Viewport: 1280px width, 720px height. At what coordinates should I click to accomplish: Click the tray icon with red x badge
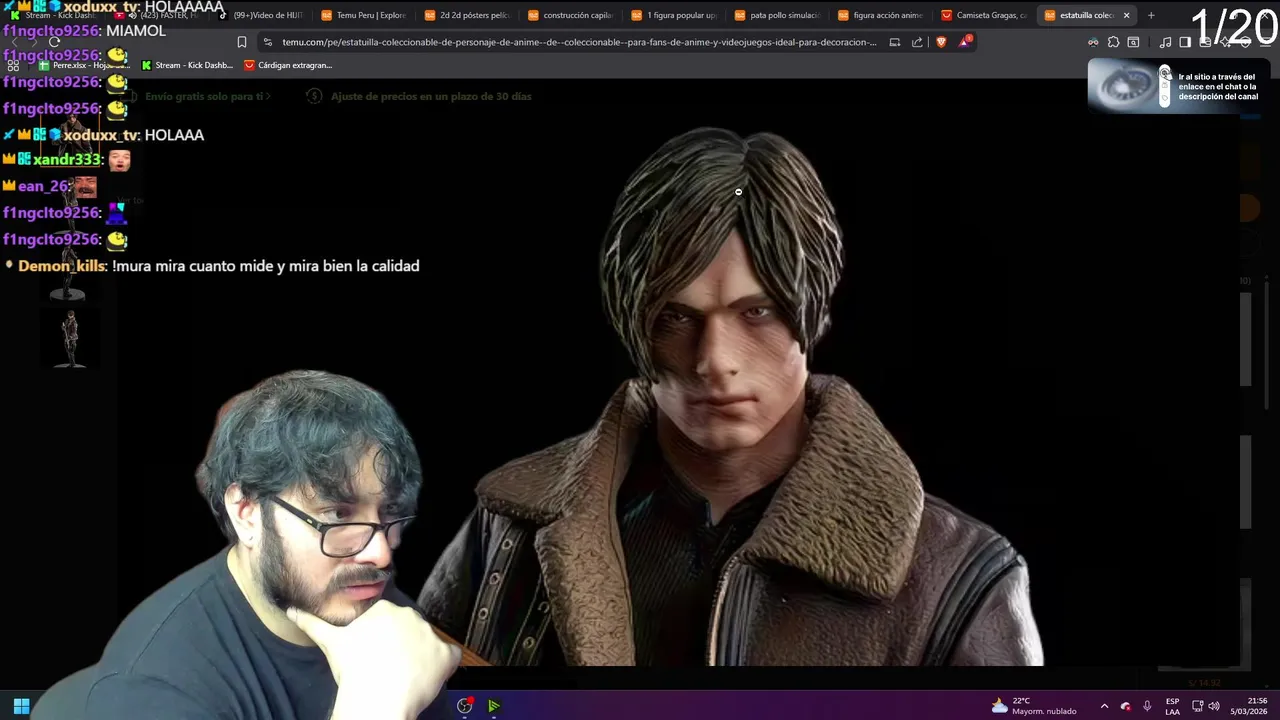[x=1125, y=706]
